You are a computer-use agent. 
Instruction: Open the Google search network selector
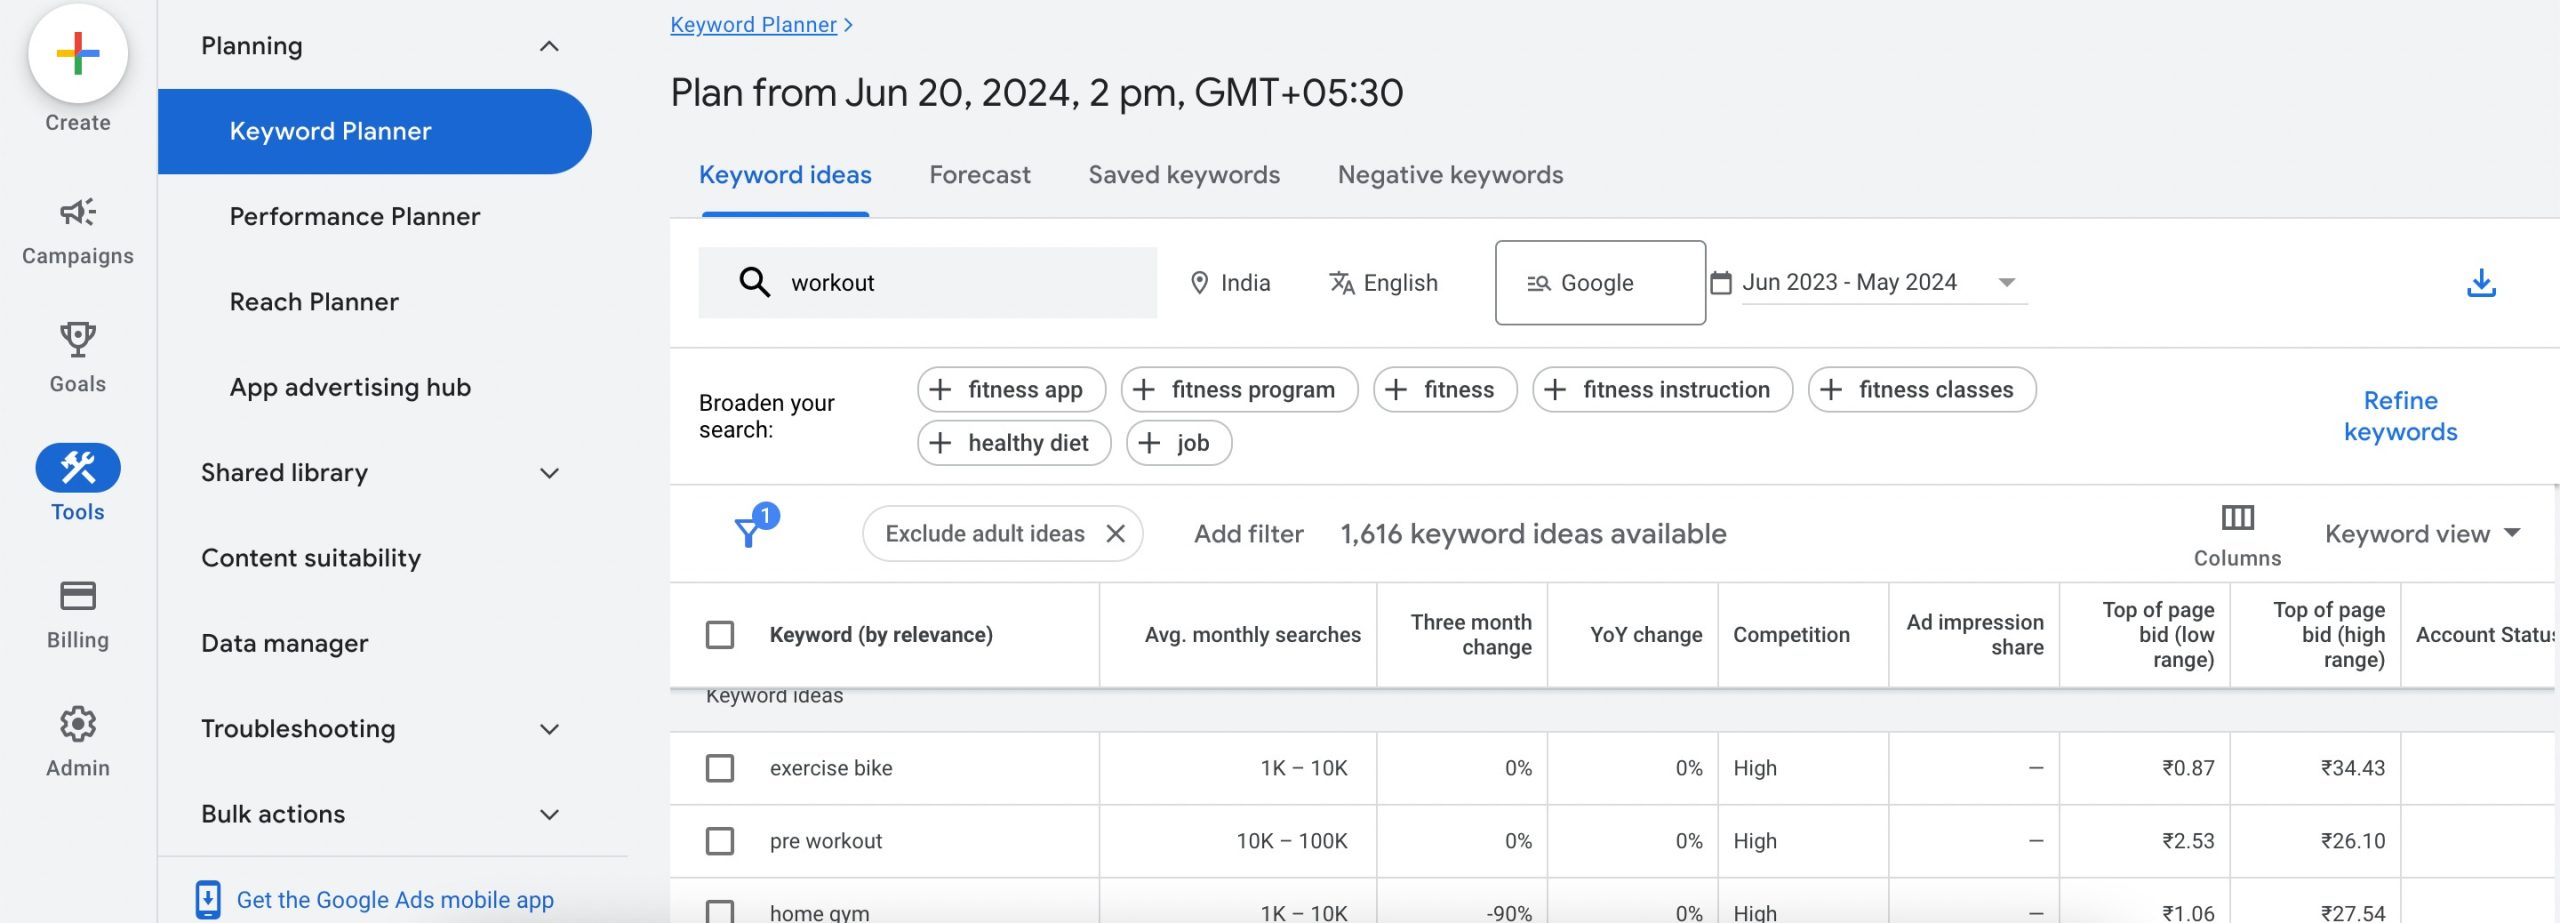pos(1600,283)
